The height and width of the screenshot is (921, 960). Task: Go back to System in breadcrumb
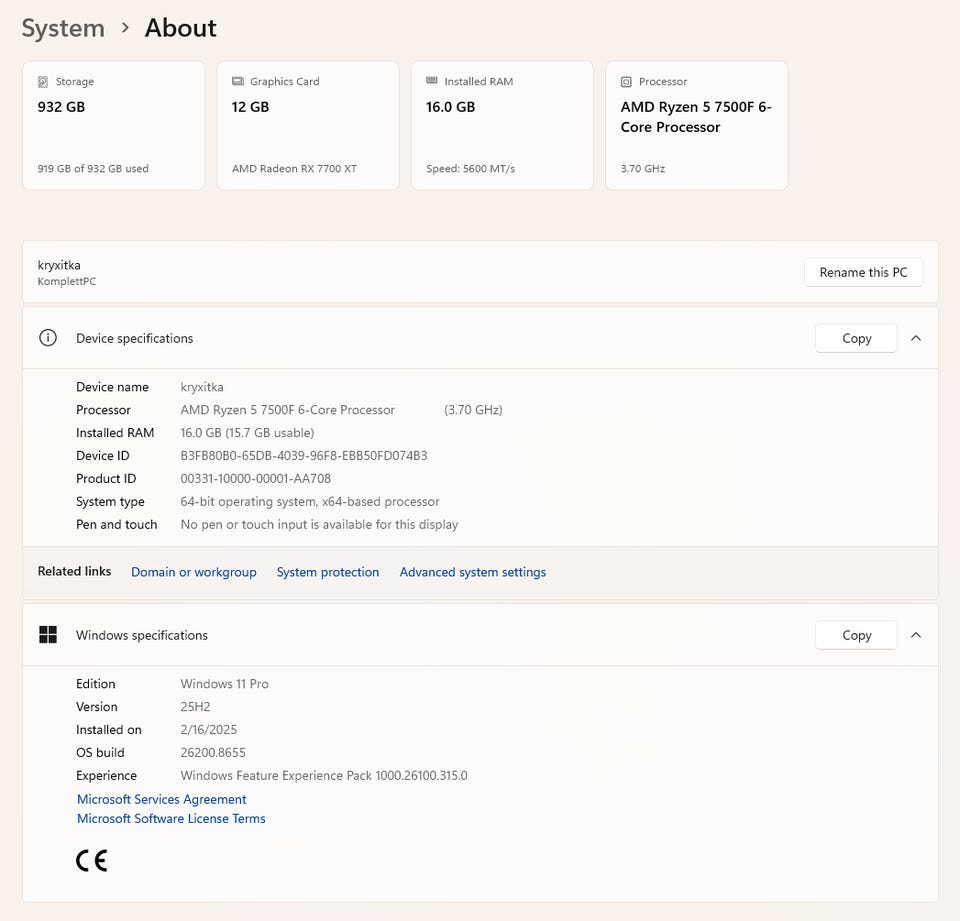(x=63, y=28)
